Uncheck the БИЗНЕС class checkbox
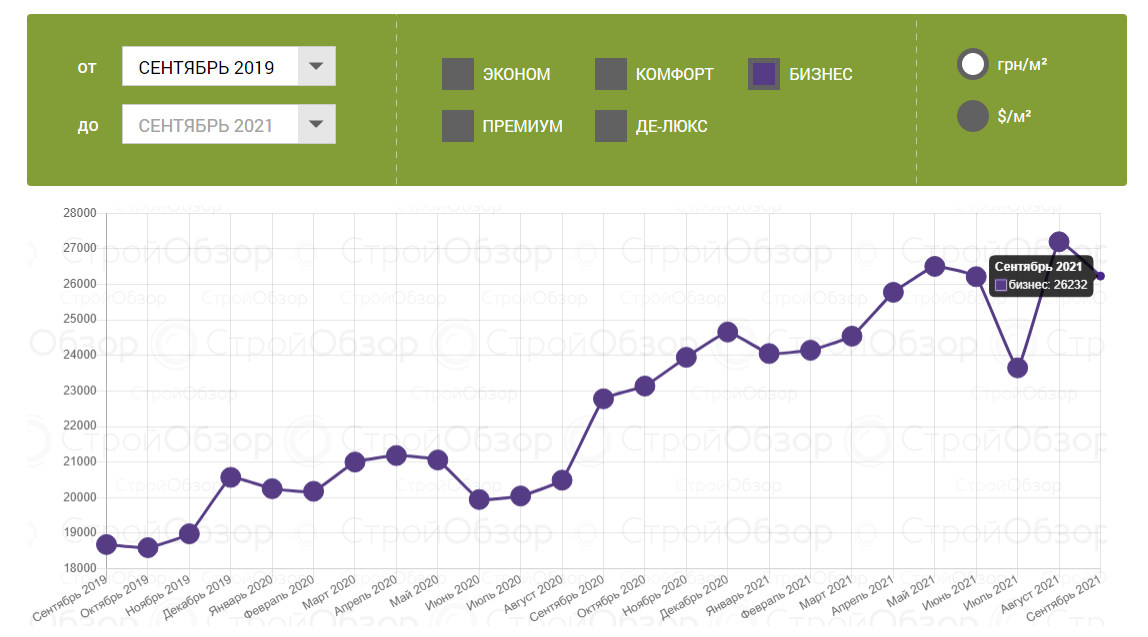The width and height of the screenshot is (1148, 637). 764,74
